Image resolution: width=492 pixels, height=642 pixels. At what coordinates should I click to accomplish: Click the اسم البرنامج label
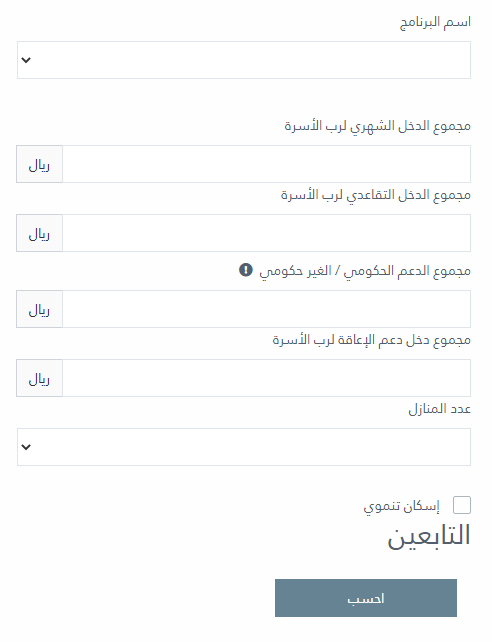pos(435,22)
